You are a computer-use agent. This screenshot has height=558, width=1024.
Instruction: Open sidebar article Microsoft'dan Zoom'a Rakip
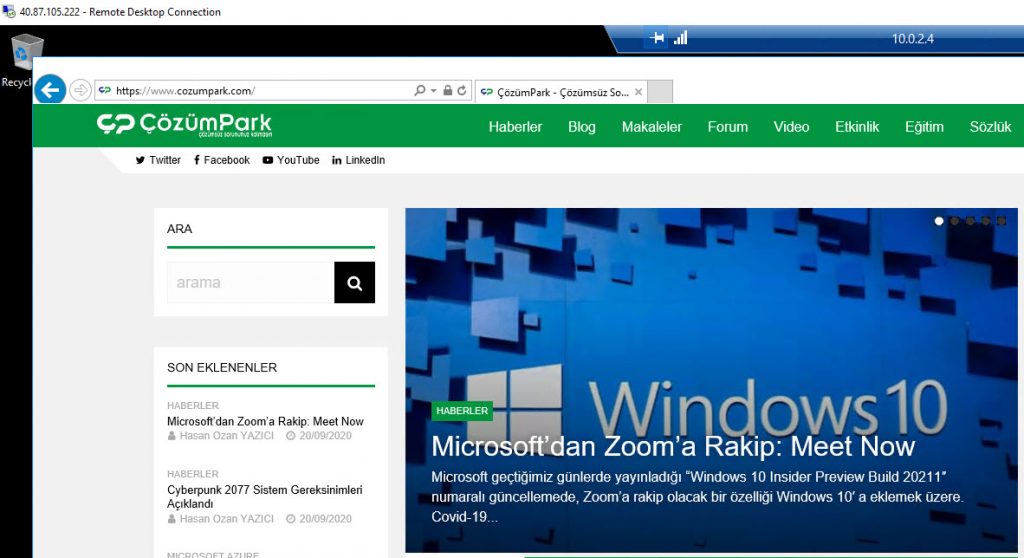[x=265, y=421]
